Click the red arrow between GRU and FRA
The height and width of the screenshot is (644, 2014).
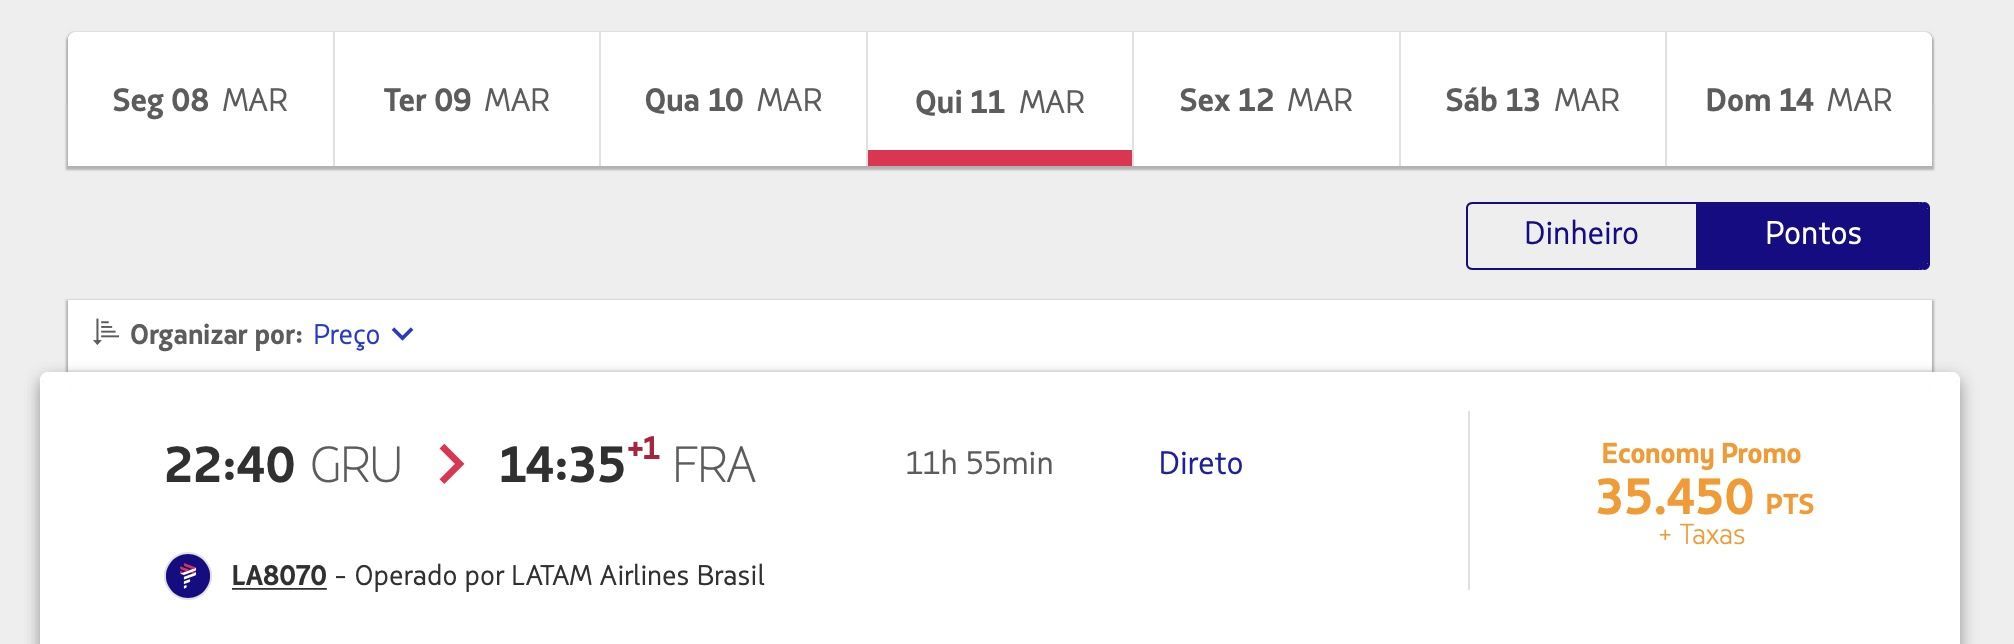[451, 464]
